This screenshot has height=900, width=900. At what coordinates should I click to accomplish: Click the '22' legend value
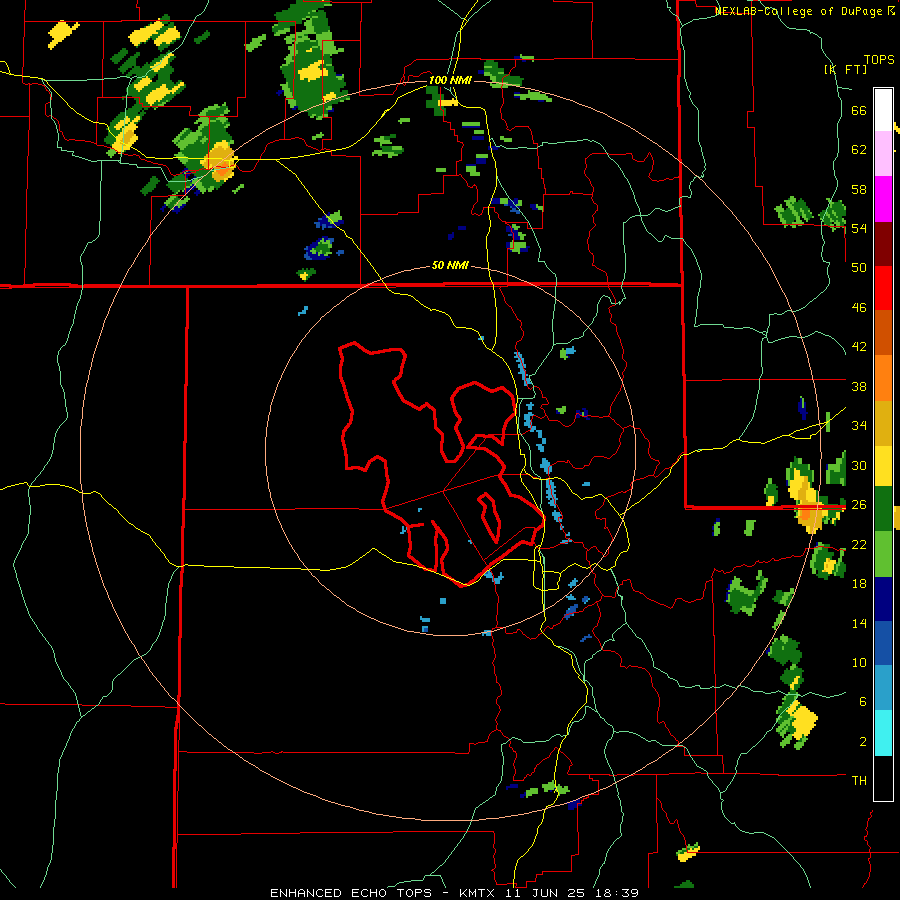click(859, 544)
